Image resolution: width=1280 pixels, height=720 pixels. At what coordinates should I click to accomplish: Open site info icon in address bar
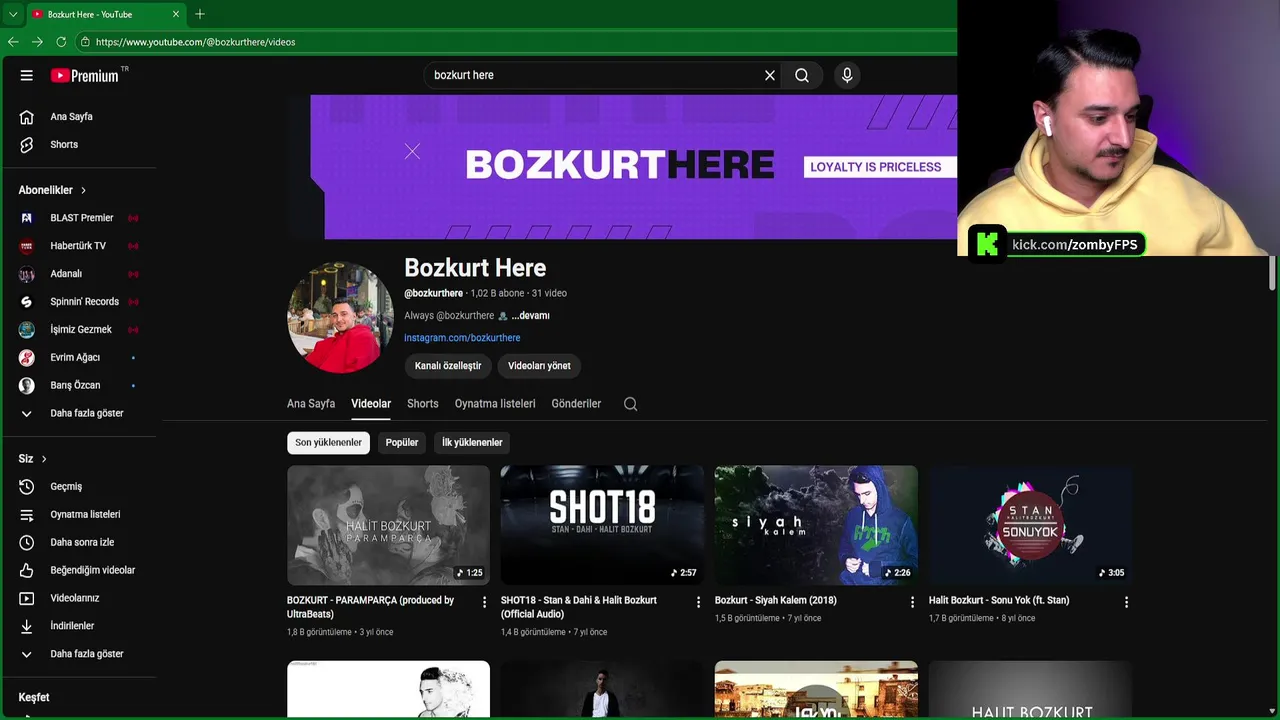click(85, 42)
